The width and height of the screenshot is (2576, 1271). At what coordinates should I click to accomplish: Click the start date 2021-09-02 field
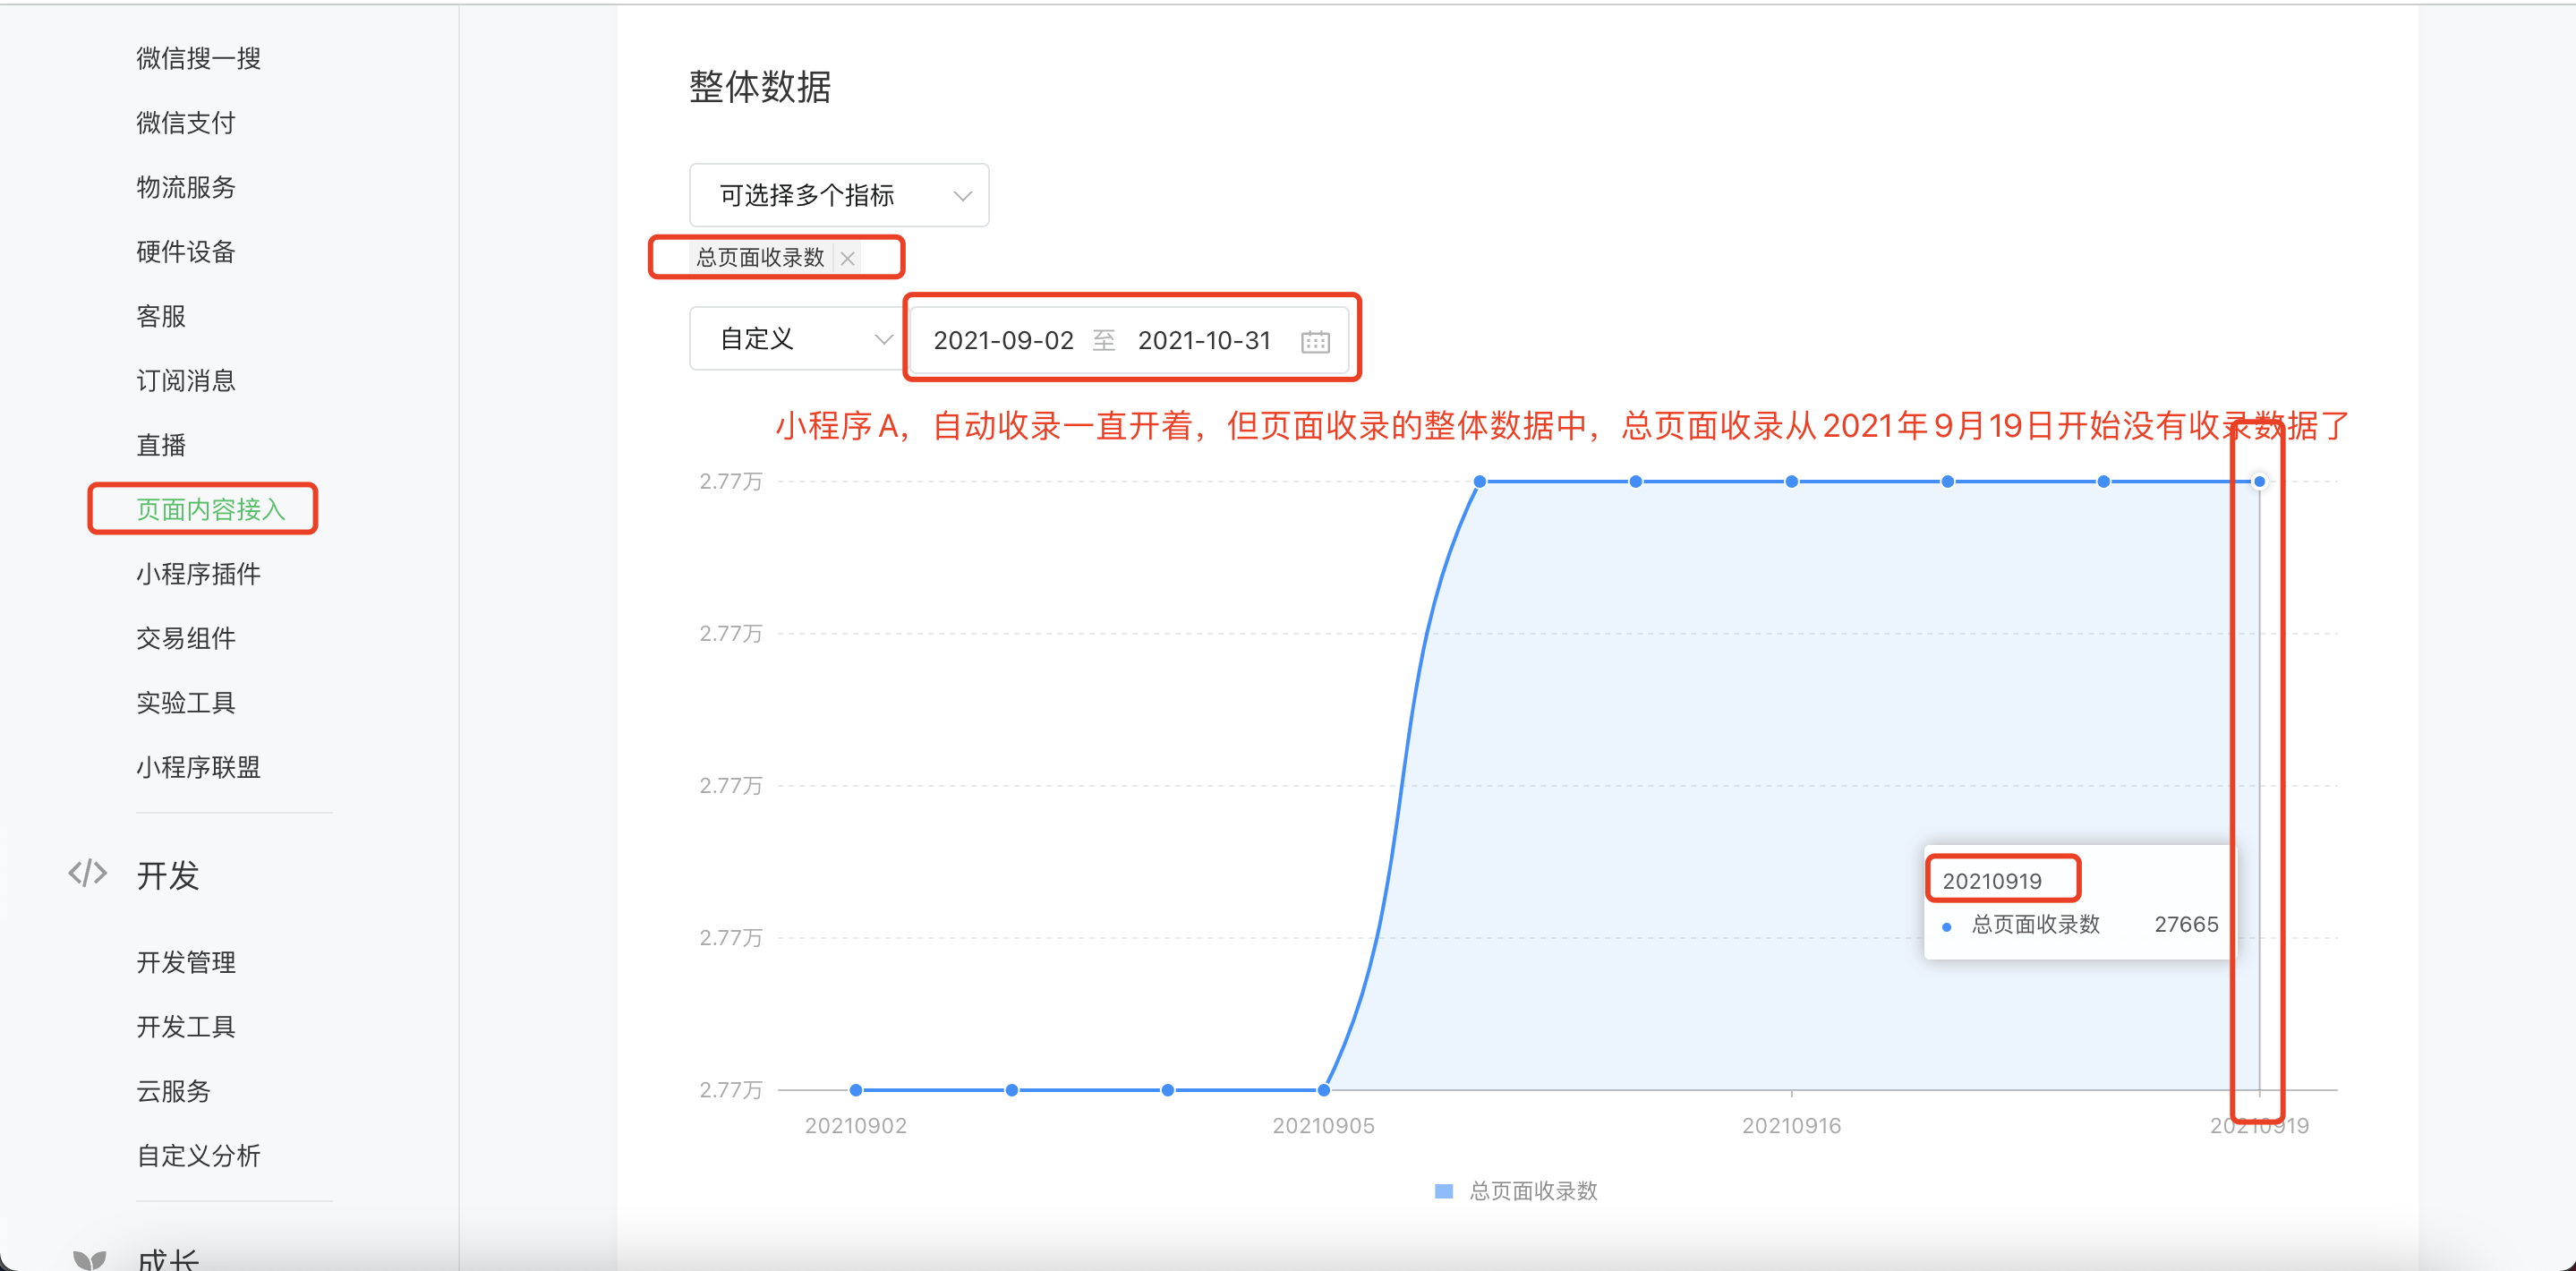pyautogui.click(x=1003, y=341)
